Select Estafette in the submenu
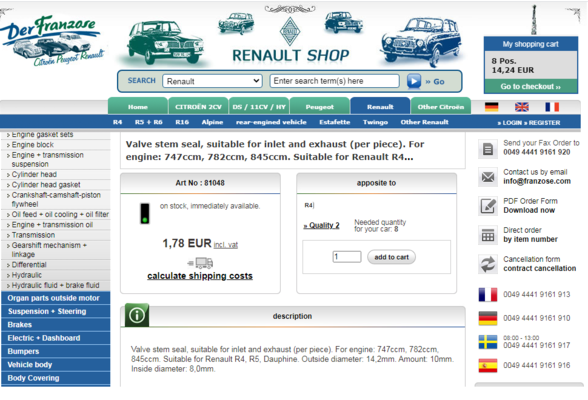Viewport: 588px width, 400px height. pos(334,122)
